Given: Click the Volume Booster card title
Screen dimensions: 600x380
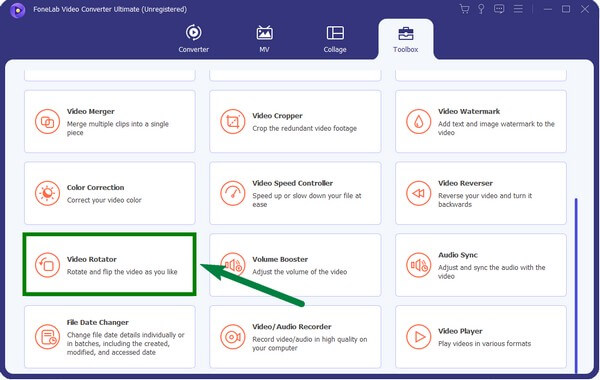Looking at the screenshot, I should point(280,259).
